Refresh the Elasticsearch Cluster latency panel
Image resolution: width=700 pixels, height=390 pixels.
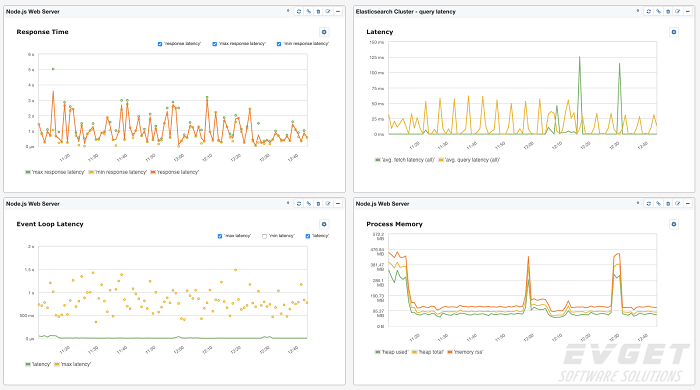[649, 12]
